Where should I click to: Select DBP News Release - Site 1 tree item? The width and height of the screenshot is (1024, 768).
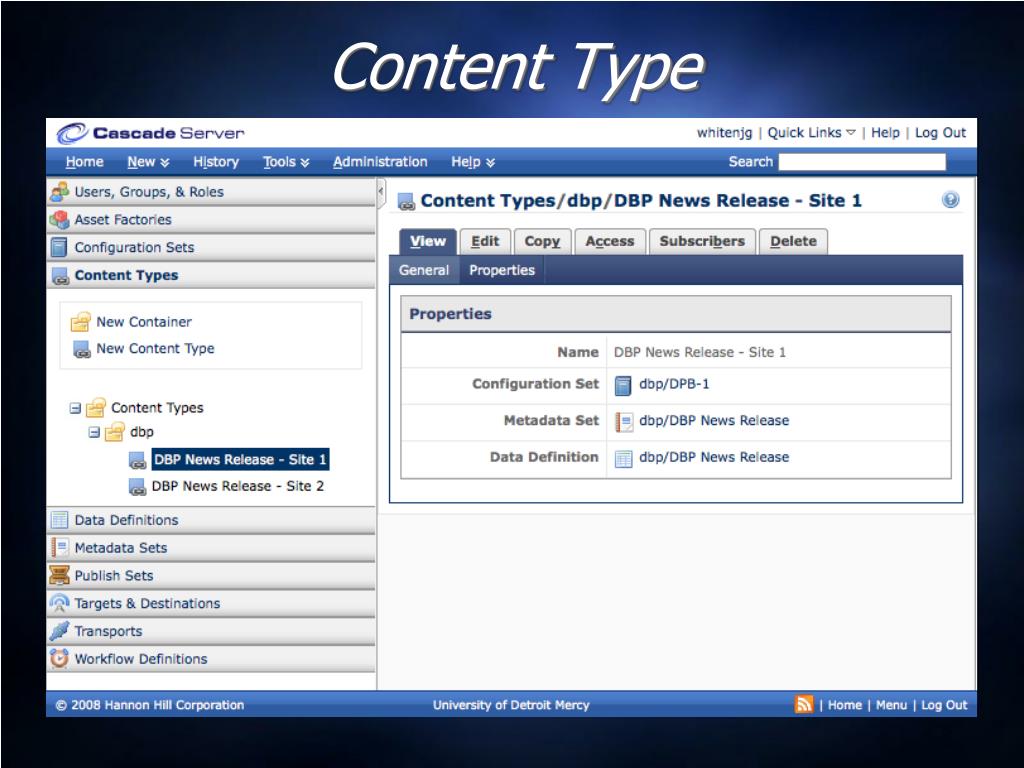point(240,460)
